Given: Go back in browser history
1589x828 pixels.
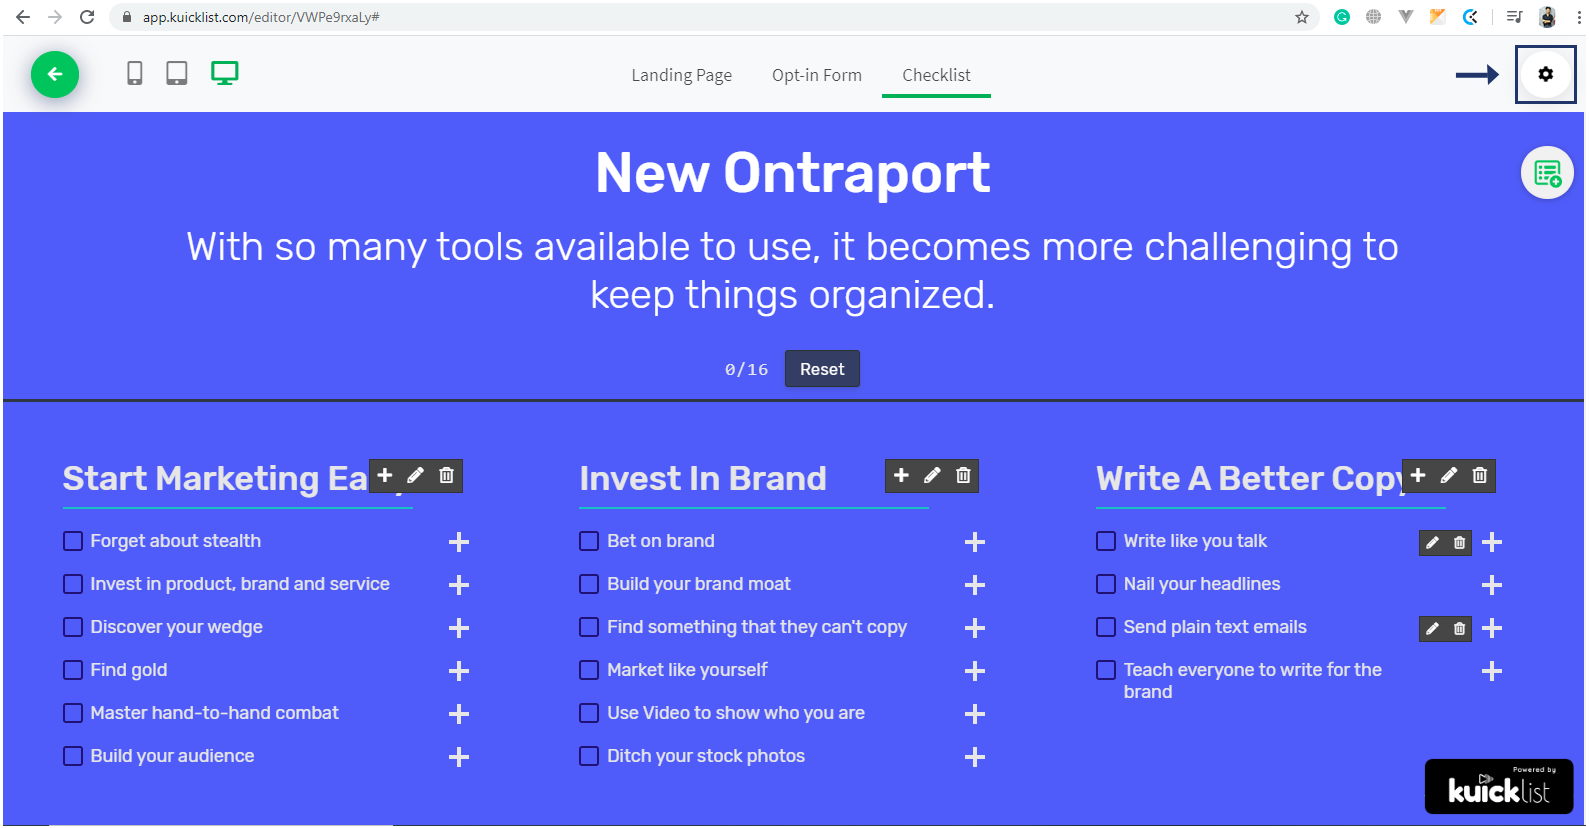Looking at the screenshot, I should coord(23,17).
